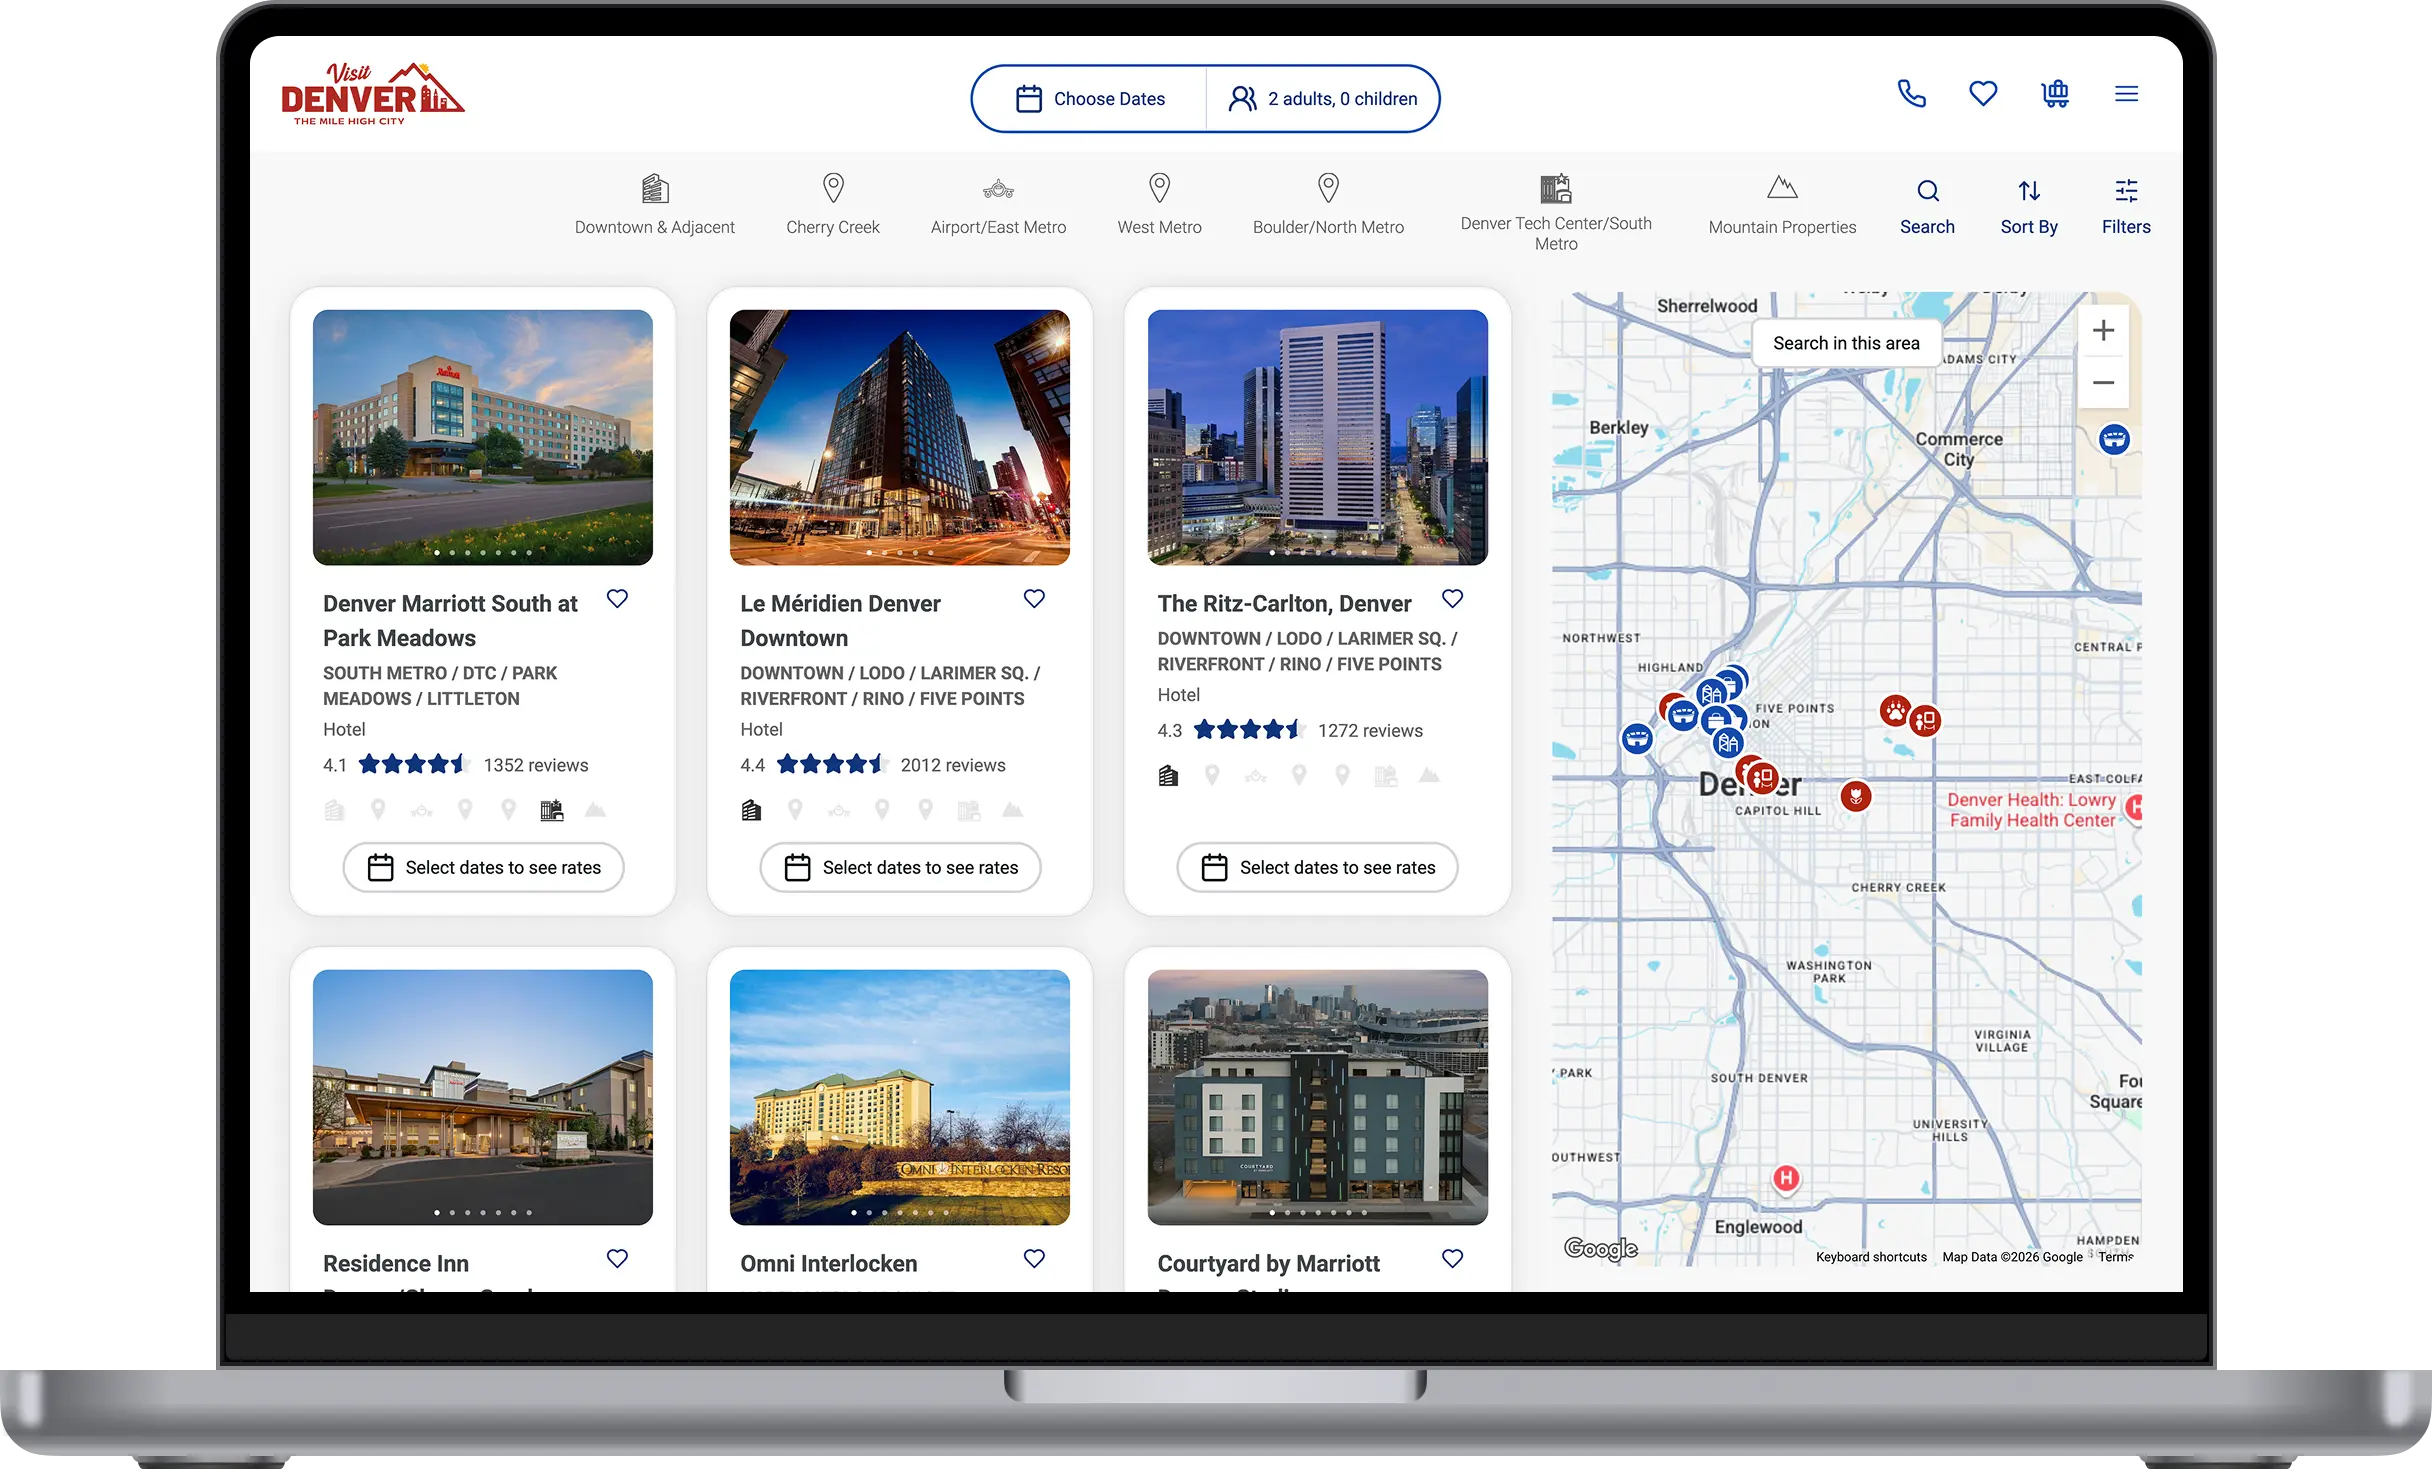Open the hamburger menu
2432x1469 pixels.
pos(2126,94)
